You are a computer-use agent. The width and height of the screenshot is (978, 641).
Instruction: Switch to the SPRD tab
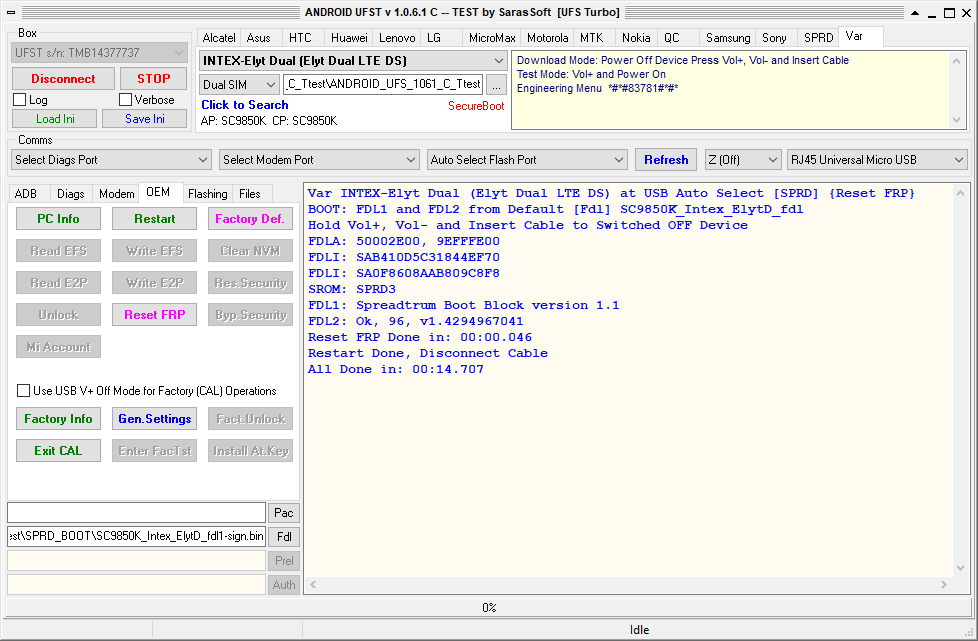[x=818, y=38]
